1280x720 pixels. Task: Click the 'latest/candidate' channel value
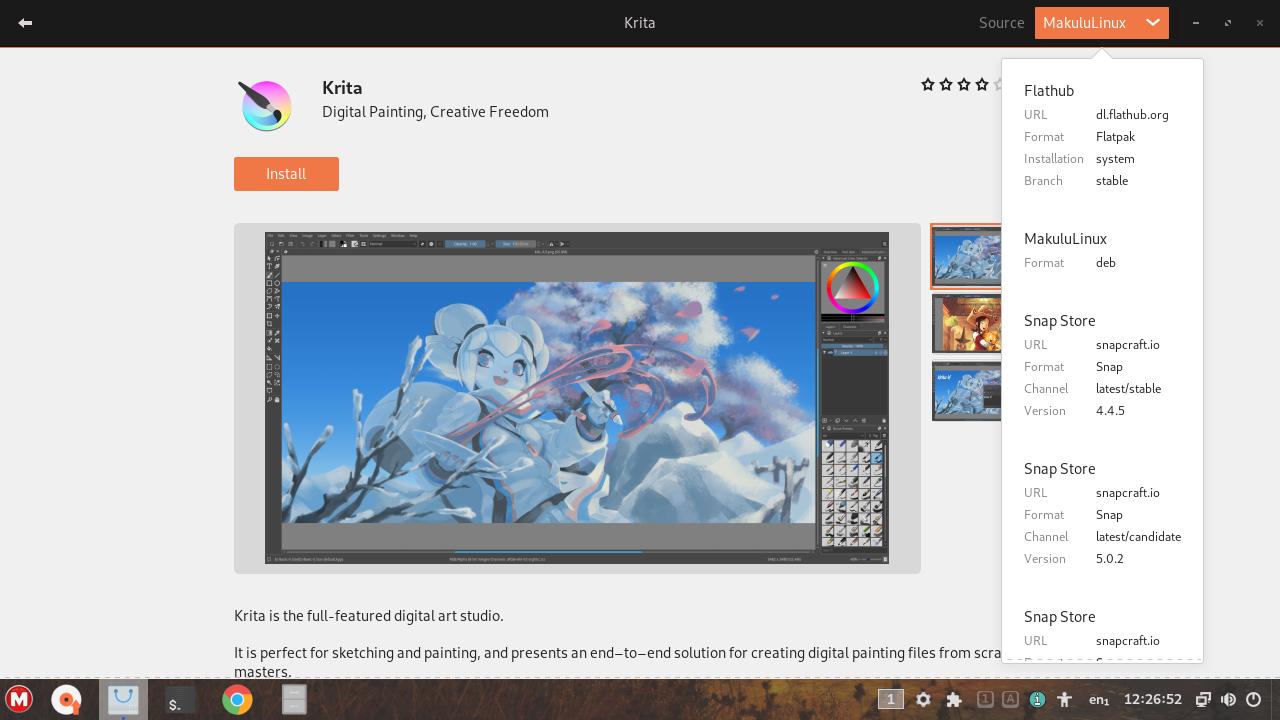1138,536
